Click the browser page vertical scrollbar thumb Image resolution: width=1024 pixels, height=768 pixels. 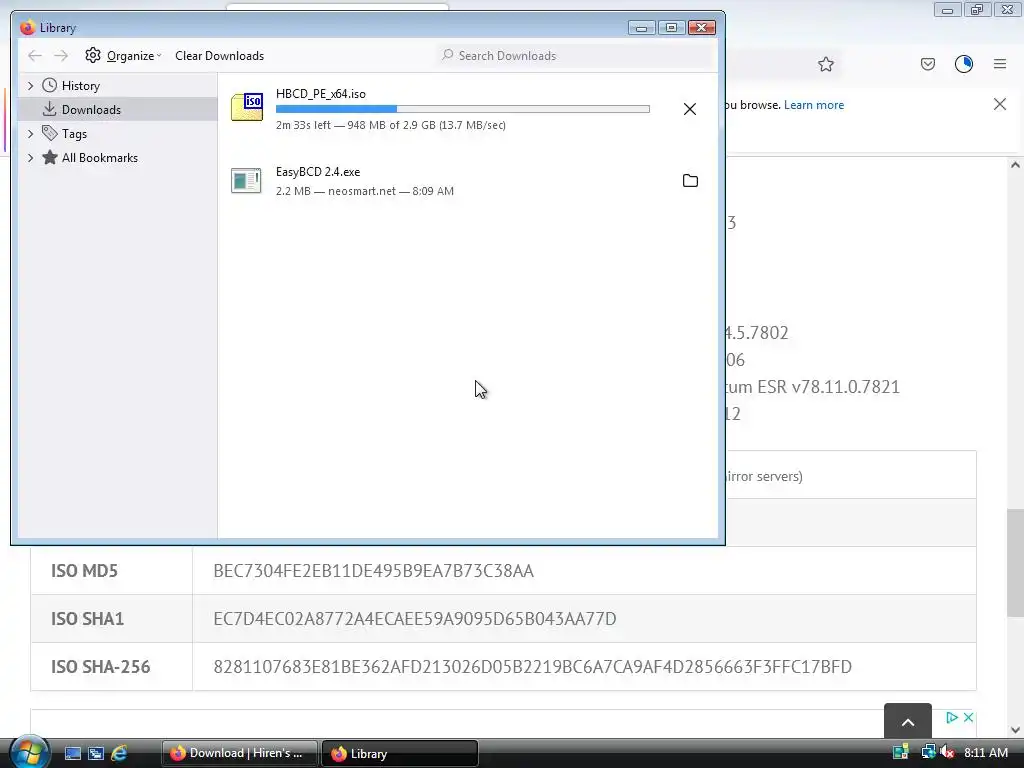tap(1015, 562)
